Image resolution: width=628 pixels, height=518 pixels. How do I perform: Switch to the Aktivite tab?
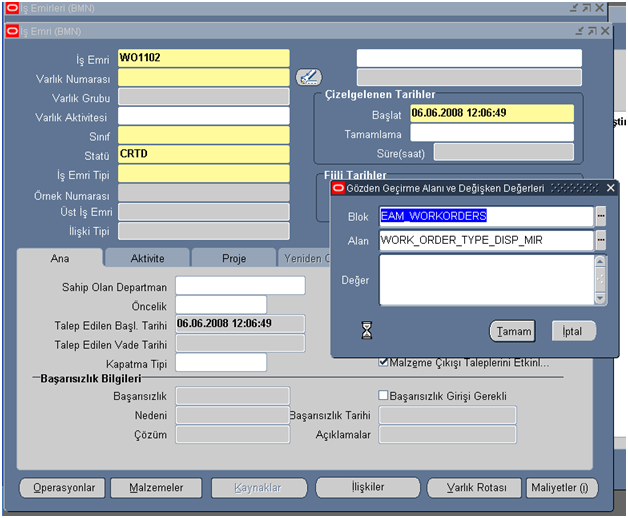(148, 258)
